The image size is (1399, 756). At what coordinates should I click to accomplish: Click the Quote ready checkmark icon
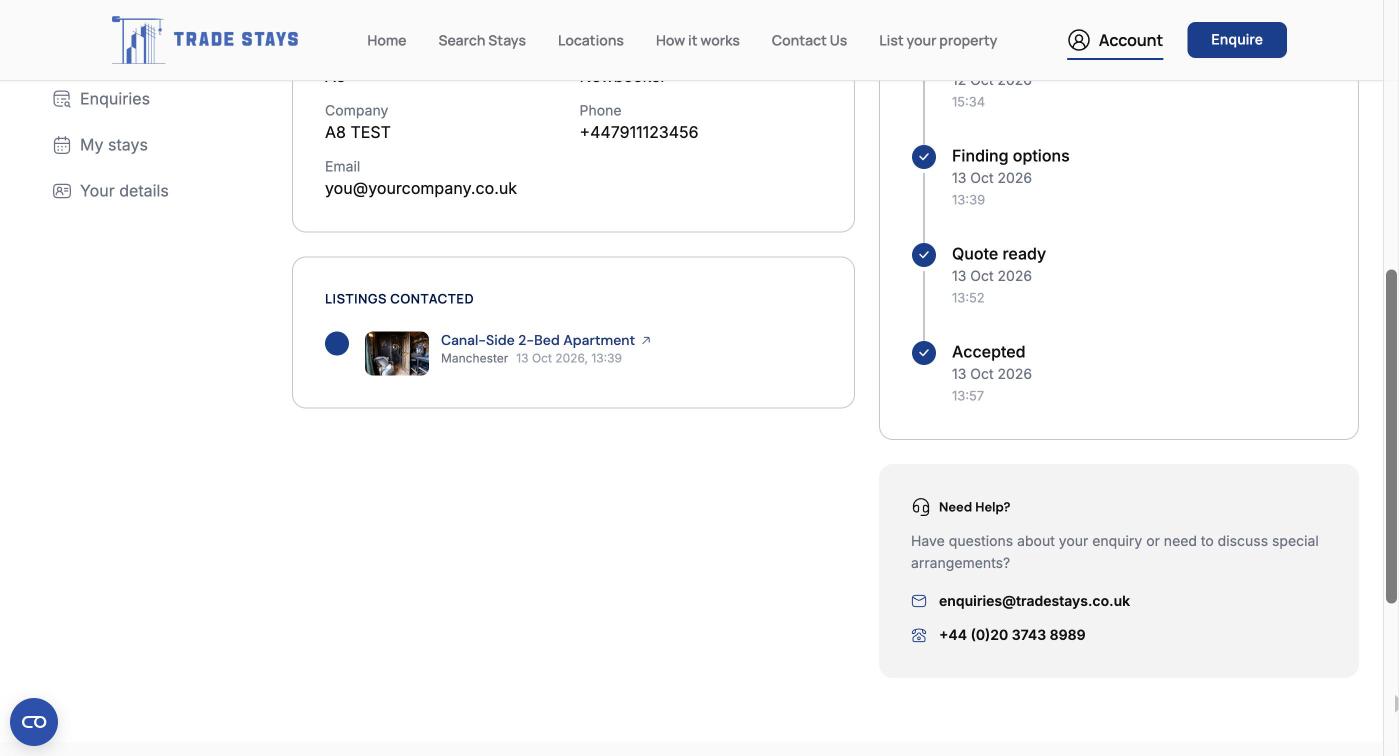(924, 255)
